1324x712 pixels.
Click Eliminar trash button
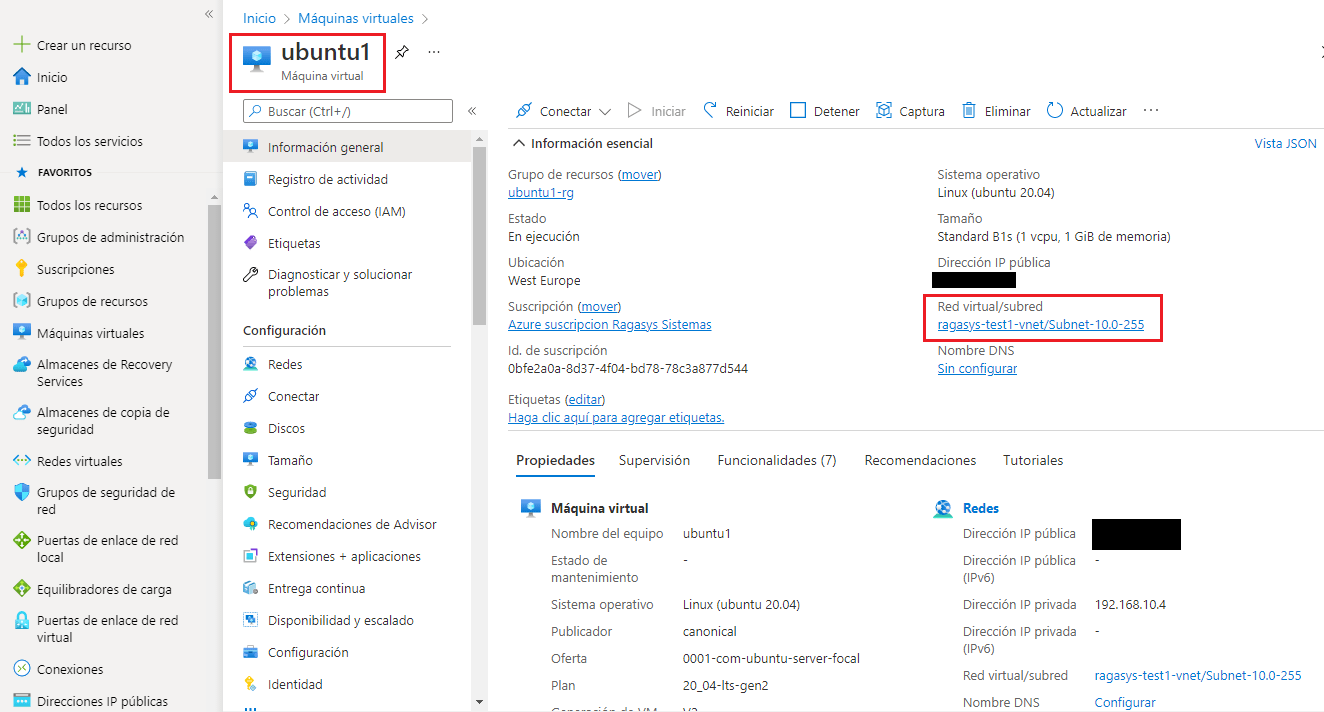point(996,111)
